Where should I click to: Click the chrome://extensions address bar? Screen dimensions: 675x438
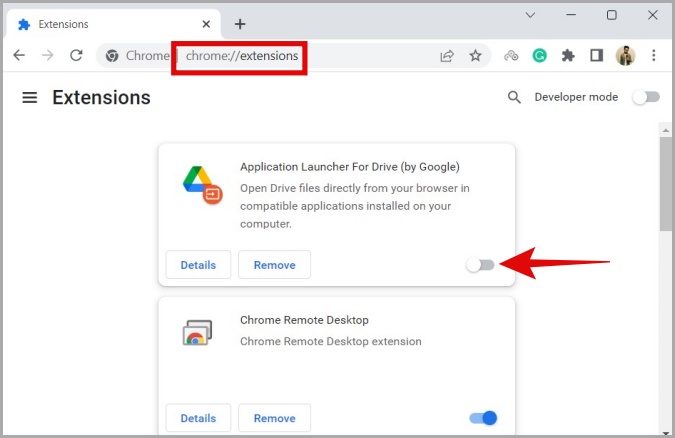(x=293, y=56)
